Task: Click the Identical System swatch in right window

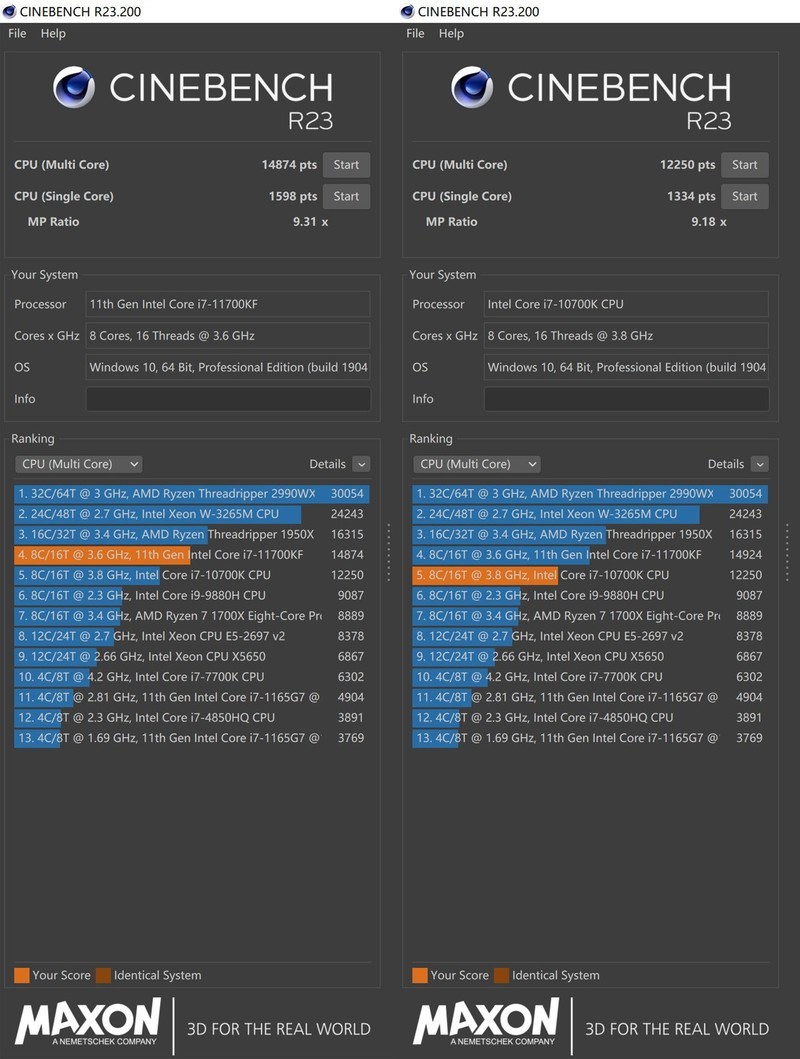Action: pos(501,975)
